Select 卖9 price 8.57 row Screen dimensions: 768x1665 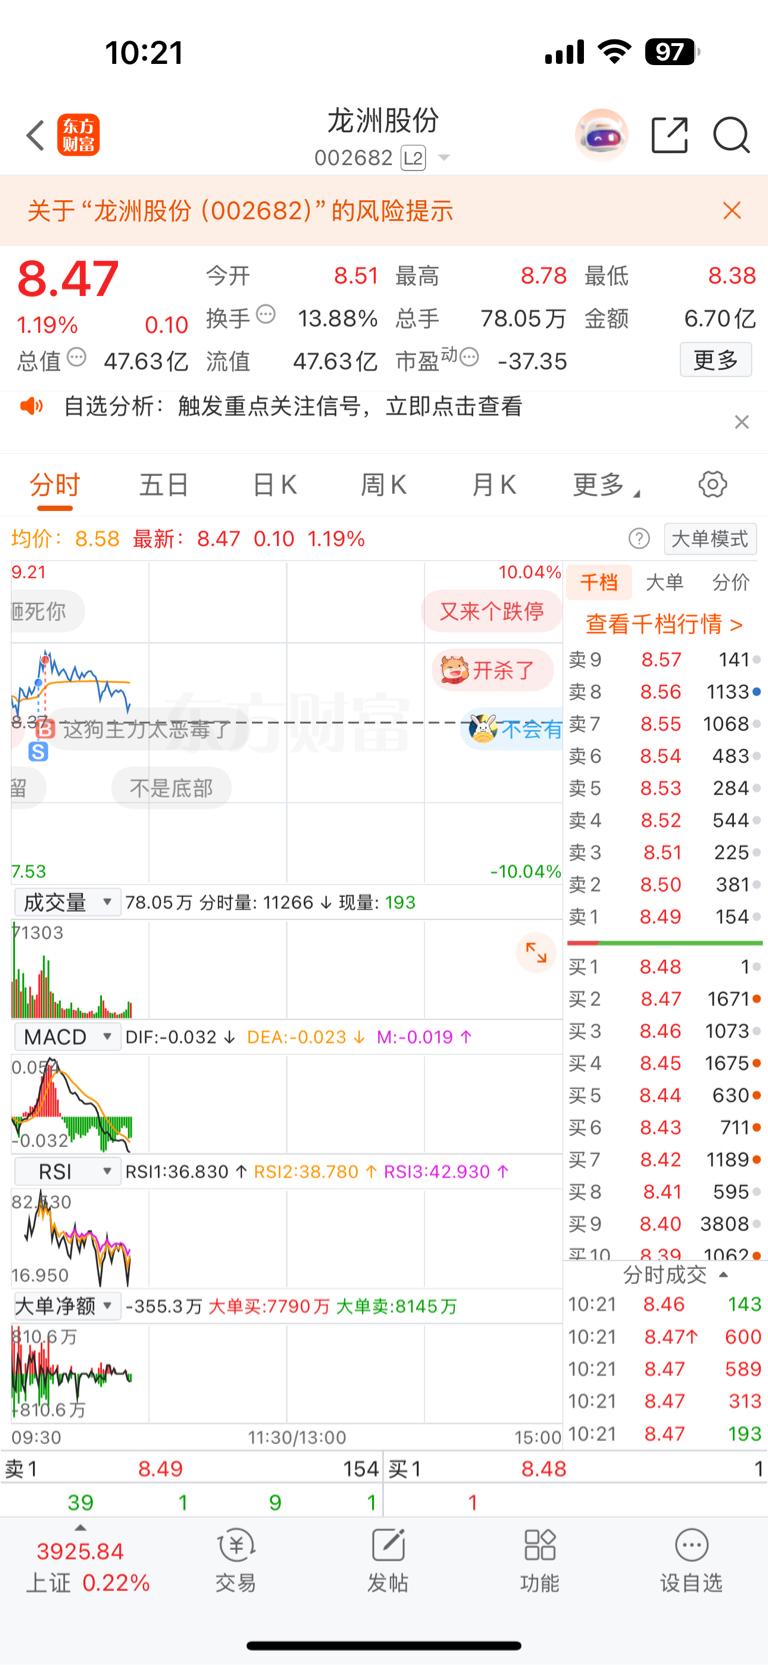tap(665, 660)
